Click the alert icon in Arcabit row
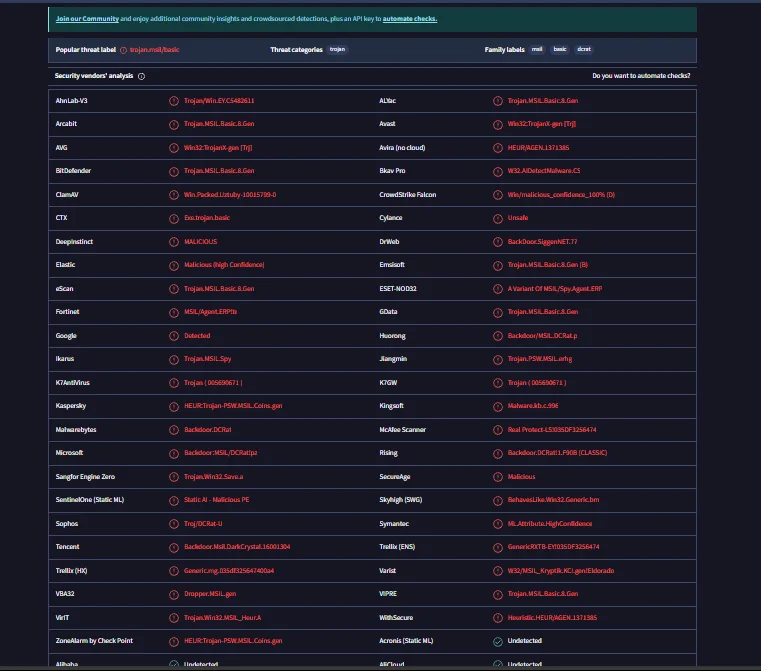Viewport: 761px width, 671px height. (x=174, y=124)
